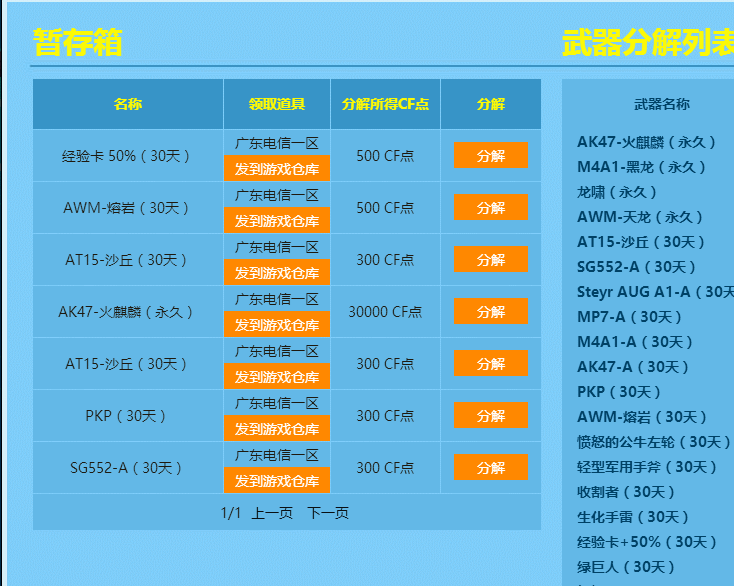
Task: Click 武器名称 list header
Action: pos(661,104)
